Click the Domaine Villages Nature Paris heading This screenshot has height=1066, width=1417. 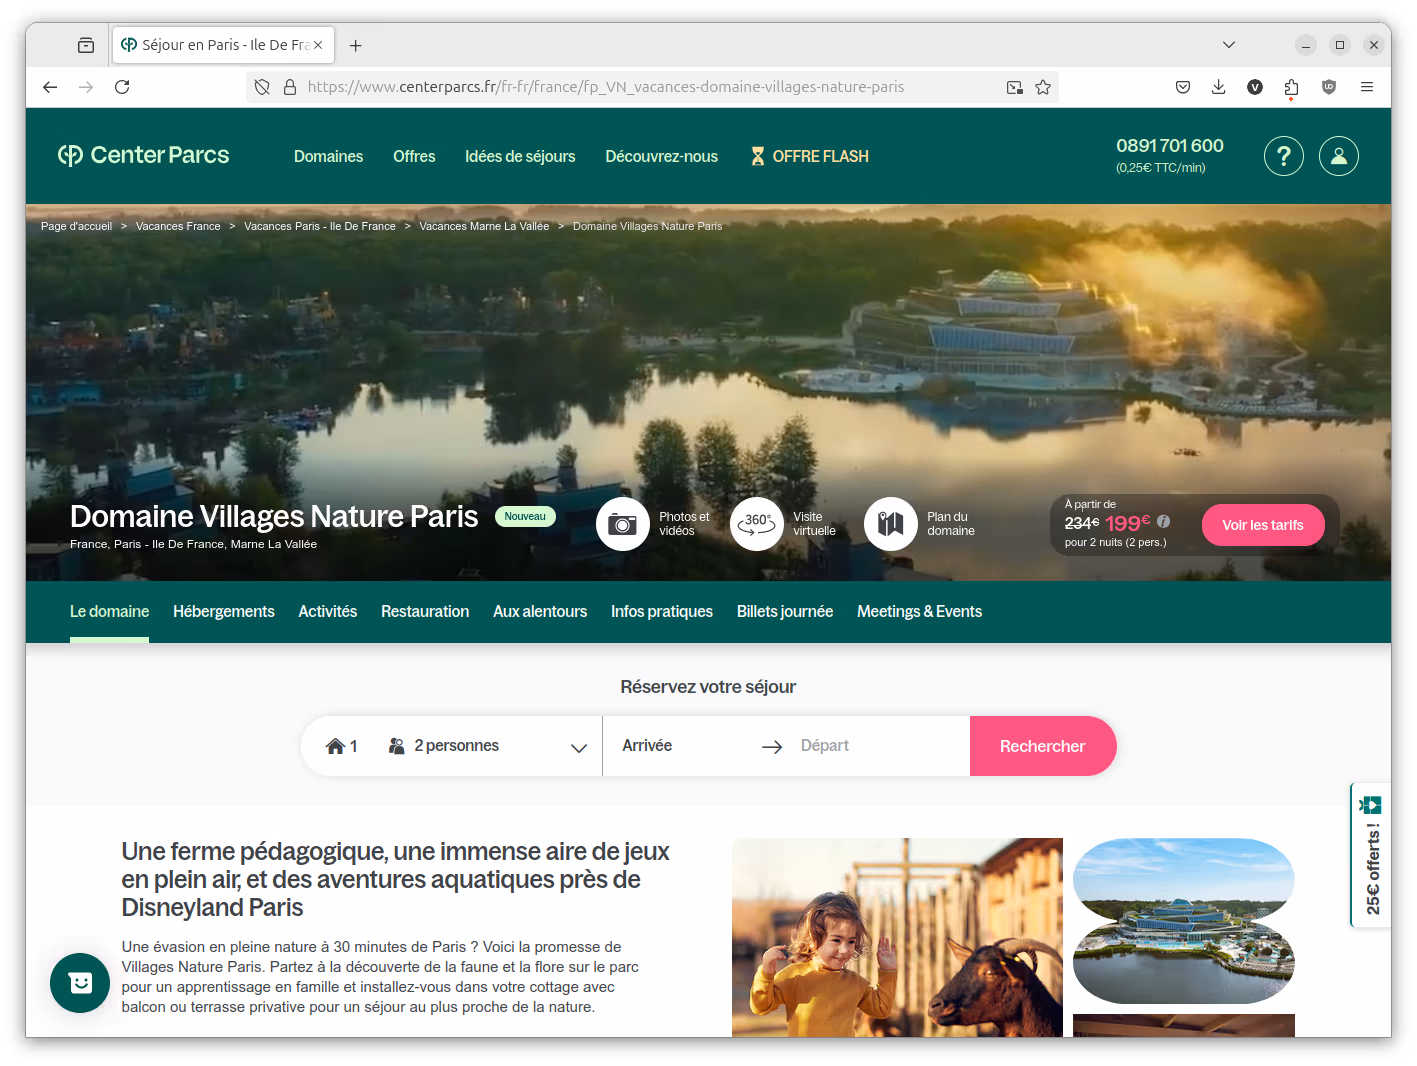[274, 516]
